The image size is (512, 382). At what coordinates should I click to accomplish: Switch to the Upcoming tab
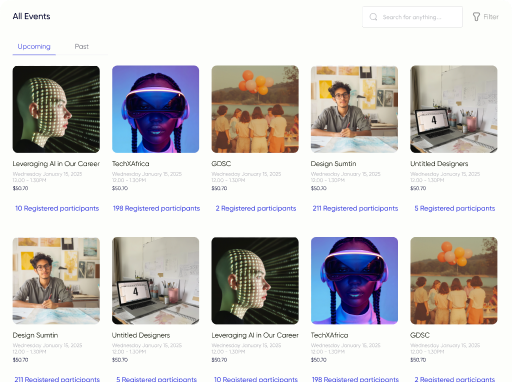tap(34, 46)
